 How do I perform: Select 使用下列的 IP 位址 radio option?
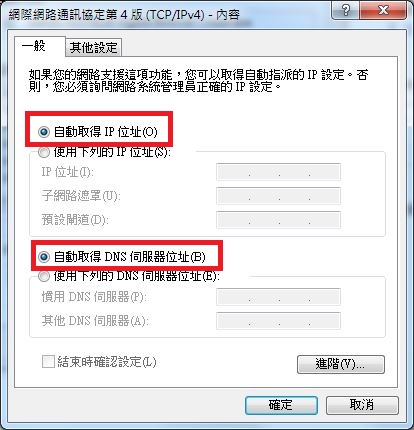(x=44, y=153)
